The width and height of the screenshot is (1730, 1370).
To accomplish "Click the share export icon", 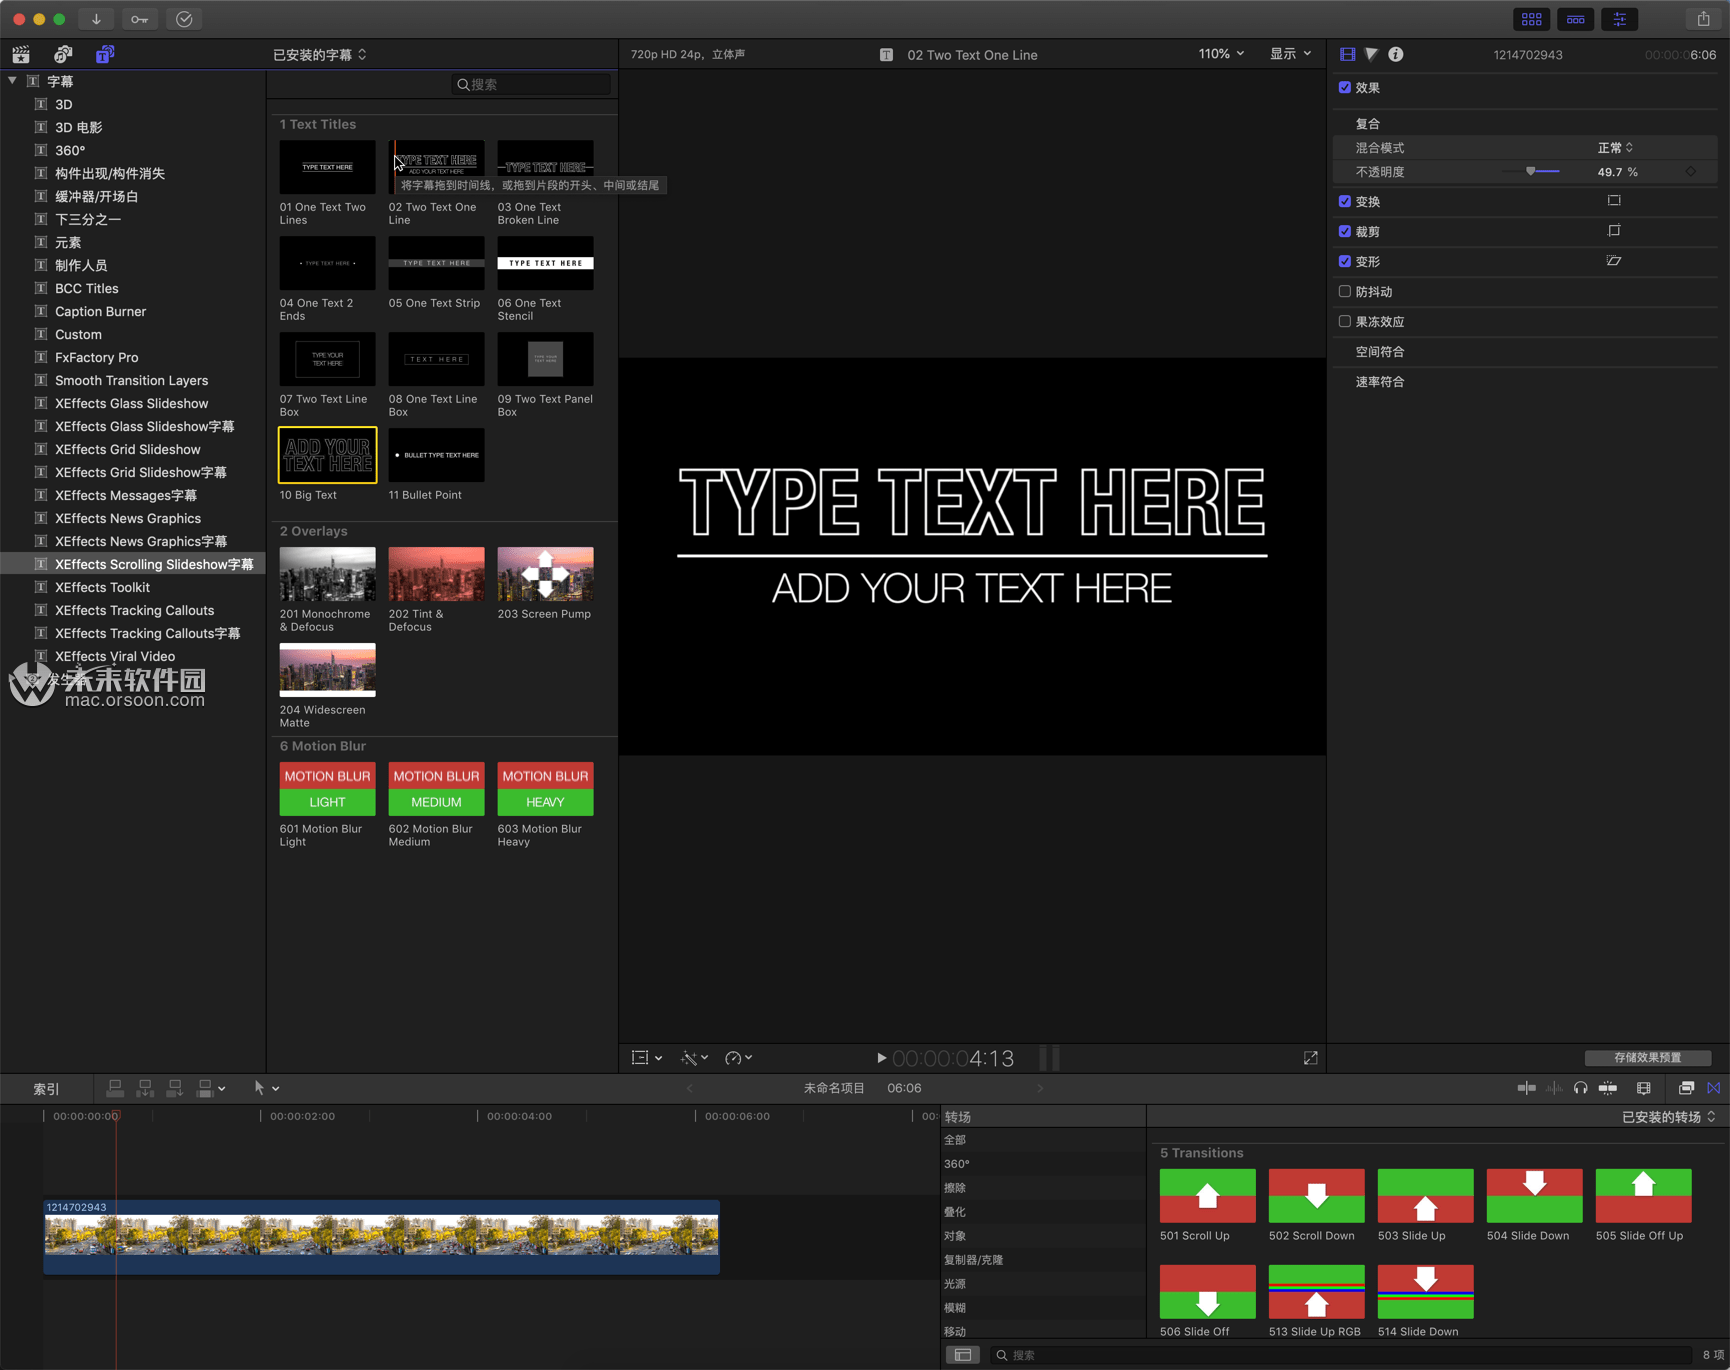I will (x=1703, y=19).
